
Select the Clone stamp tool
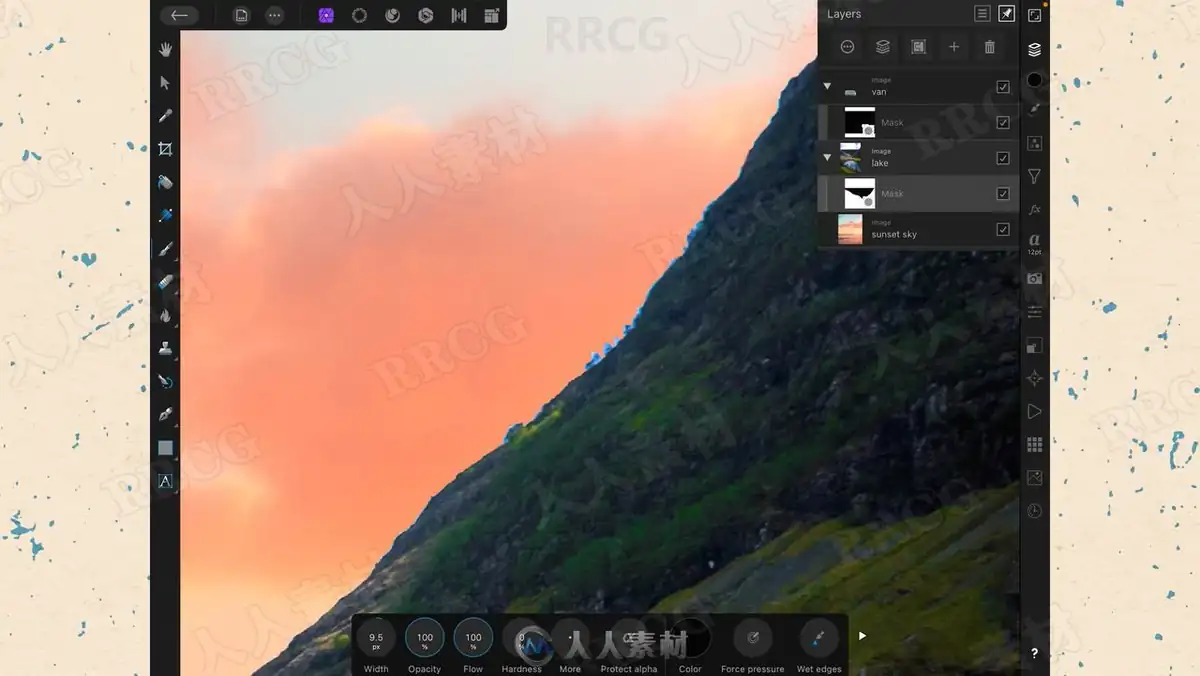point(165,348)
